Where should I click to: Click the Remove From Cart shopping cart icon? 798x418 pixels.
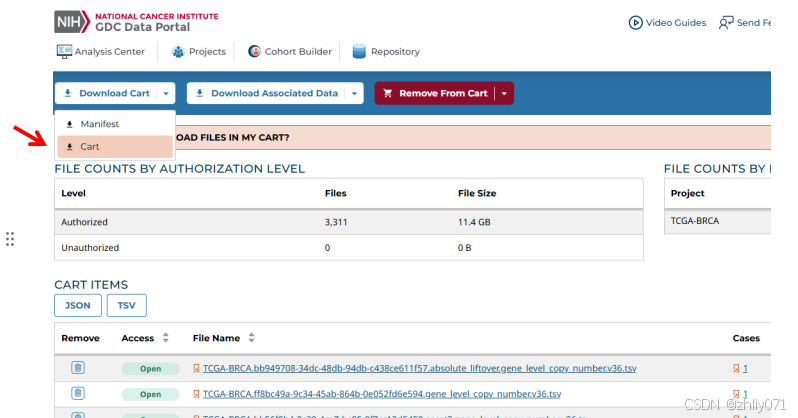tap(388, 93)
